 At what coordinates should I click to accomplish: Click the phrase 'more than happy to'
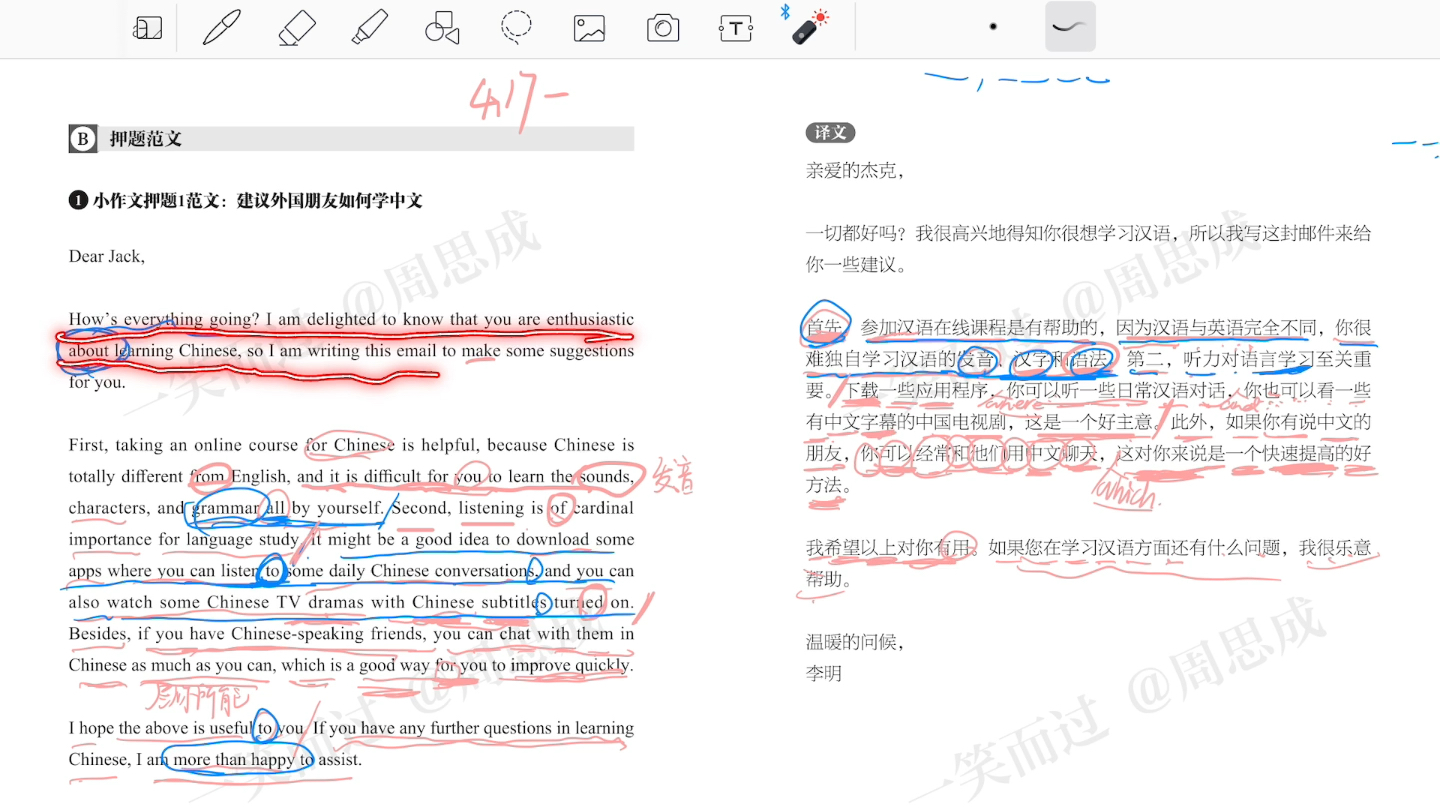(242, 759)
